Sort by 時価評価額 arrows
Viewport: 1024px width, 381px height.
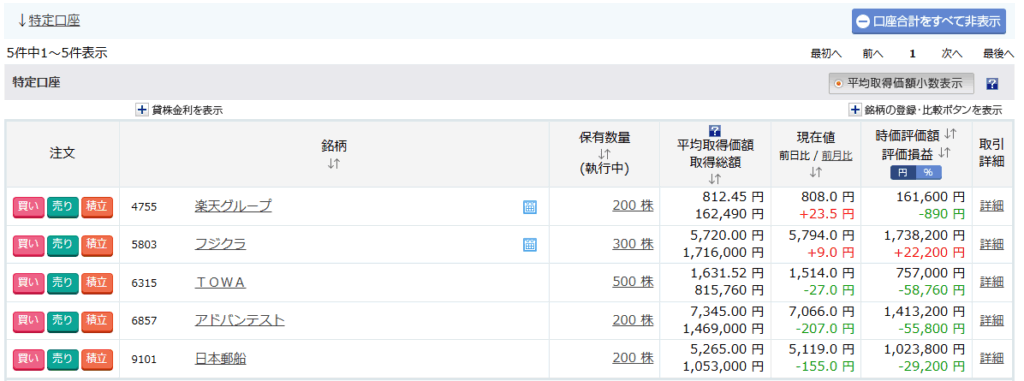pos(950,135)
